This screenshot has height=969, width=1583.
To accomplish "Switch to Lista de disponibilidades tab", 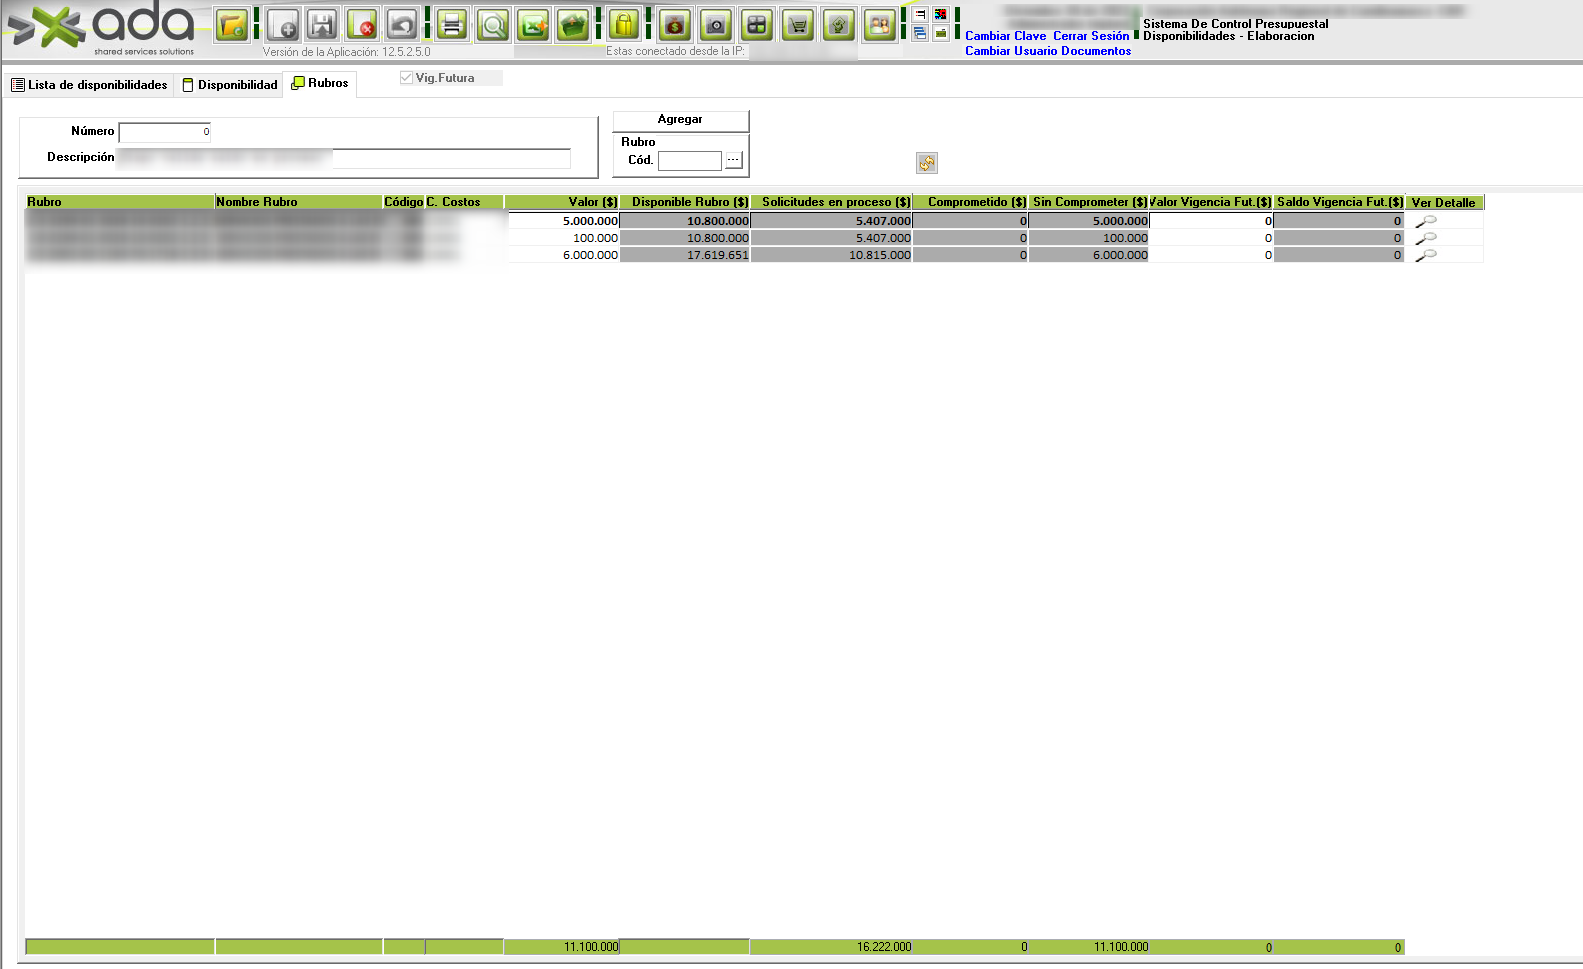I will 89,85.
